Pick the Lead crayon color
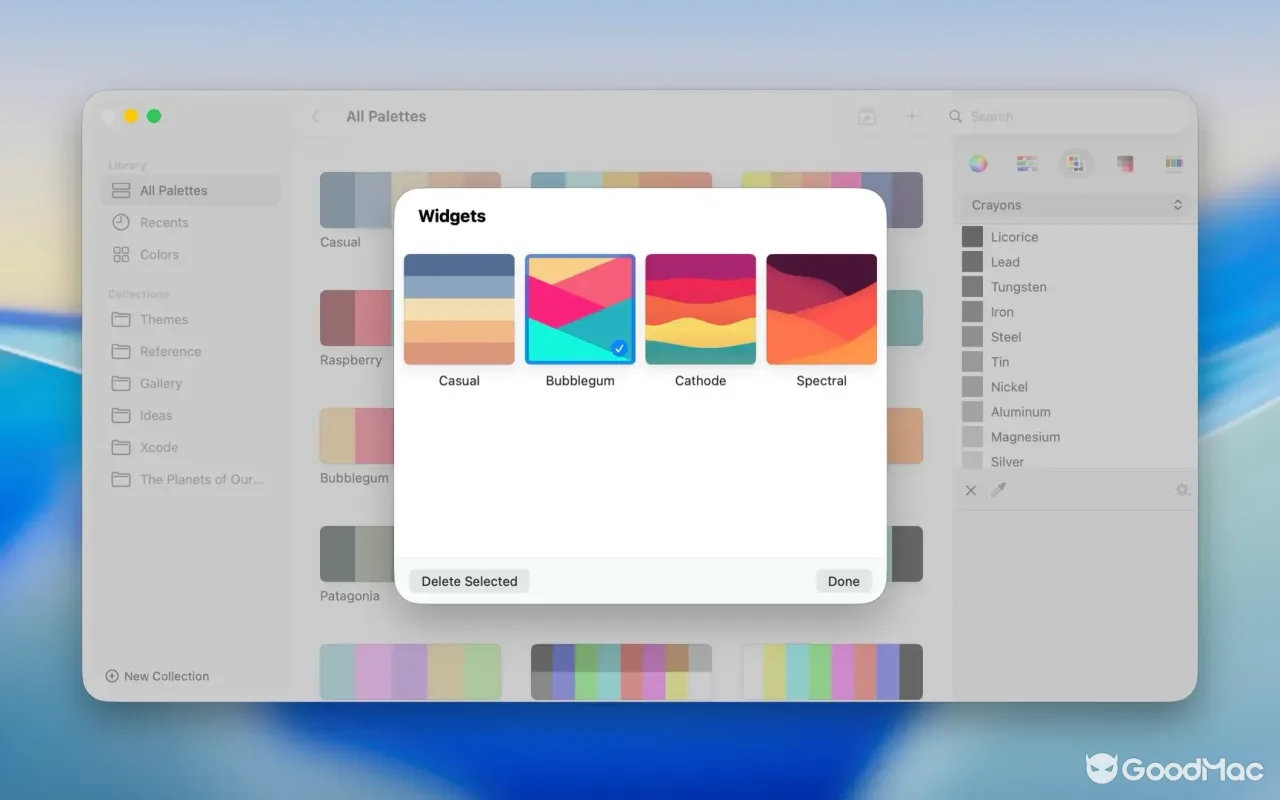This screenshot has width=1280, height=800. coord(1076,262)
